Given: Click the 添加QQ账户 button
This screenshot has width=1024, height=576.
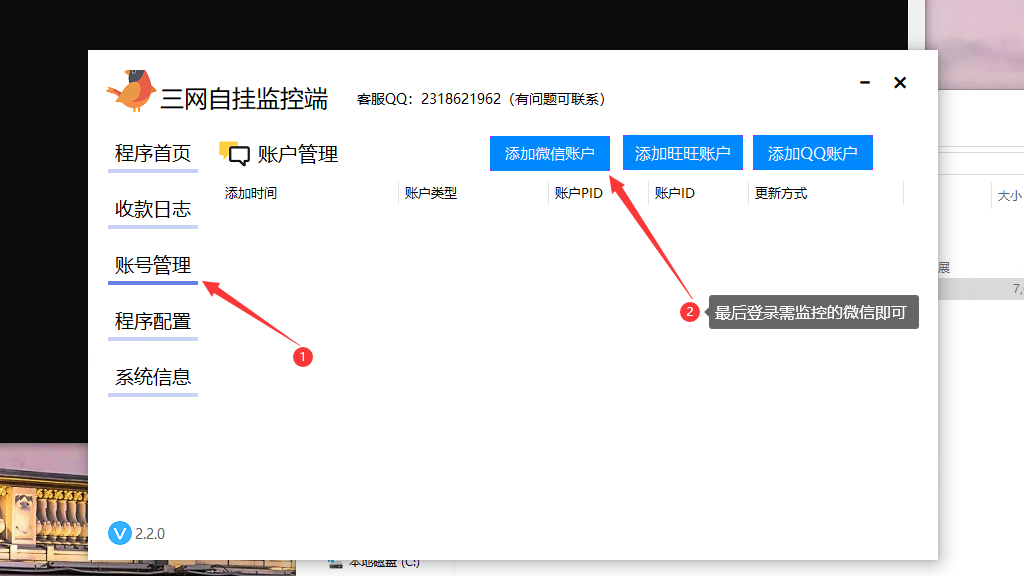Looking at the screenshot, I should pyautogui.click(x=812, y=152).
